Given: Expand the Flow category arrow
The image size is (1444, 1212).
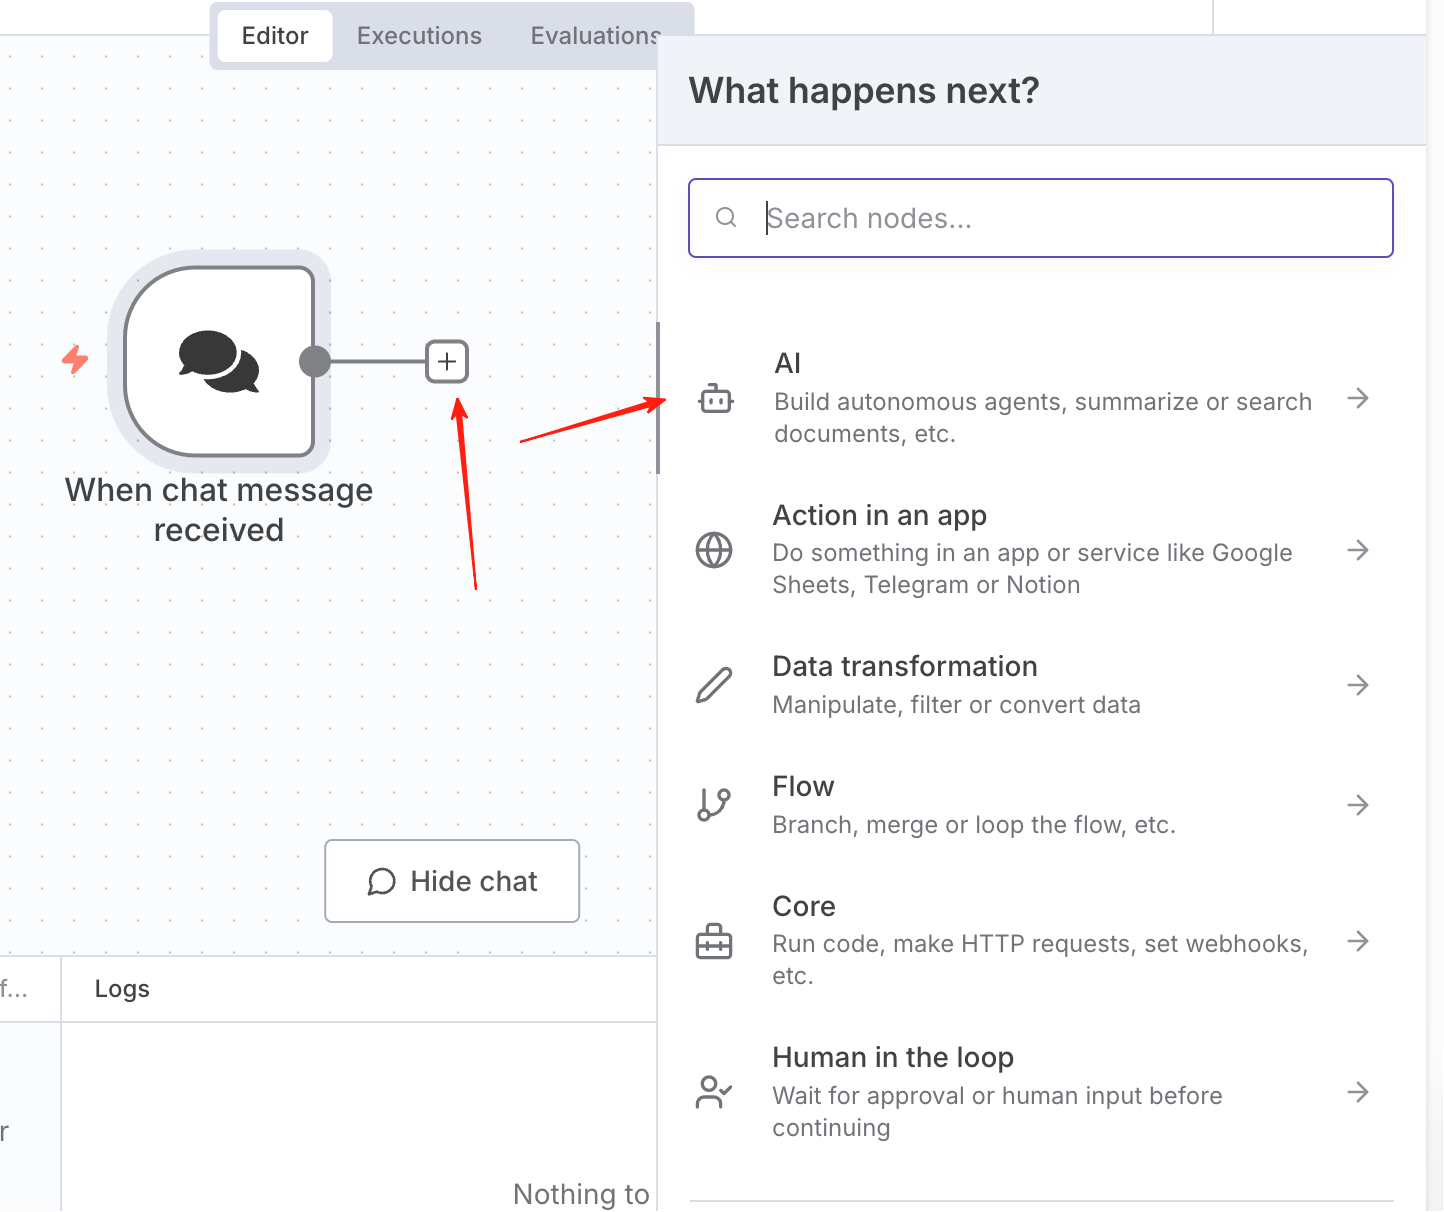Looking at the screenshot, I should (1358, 805).
